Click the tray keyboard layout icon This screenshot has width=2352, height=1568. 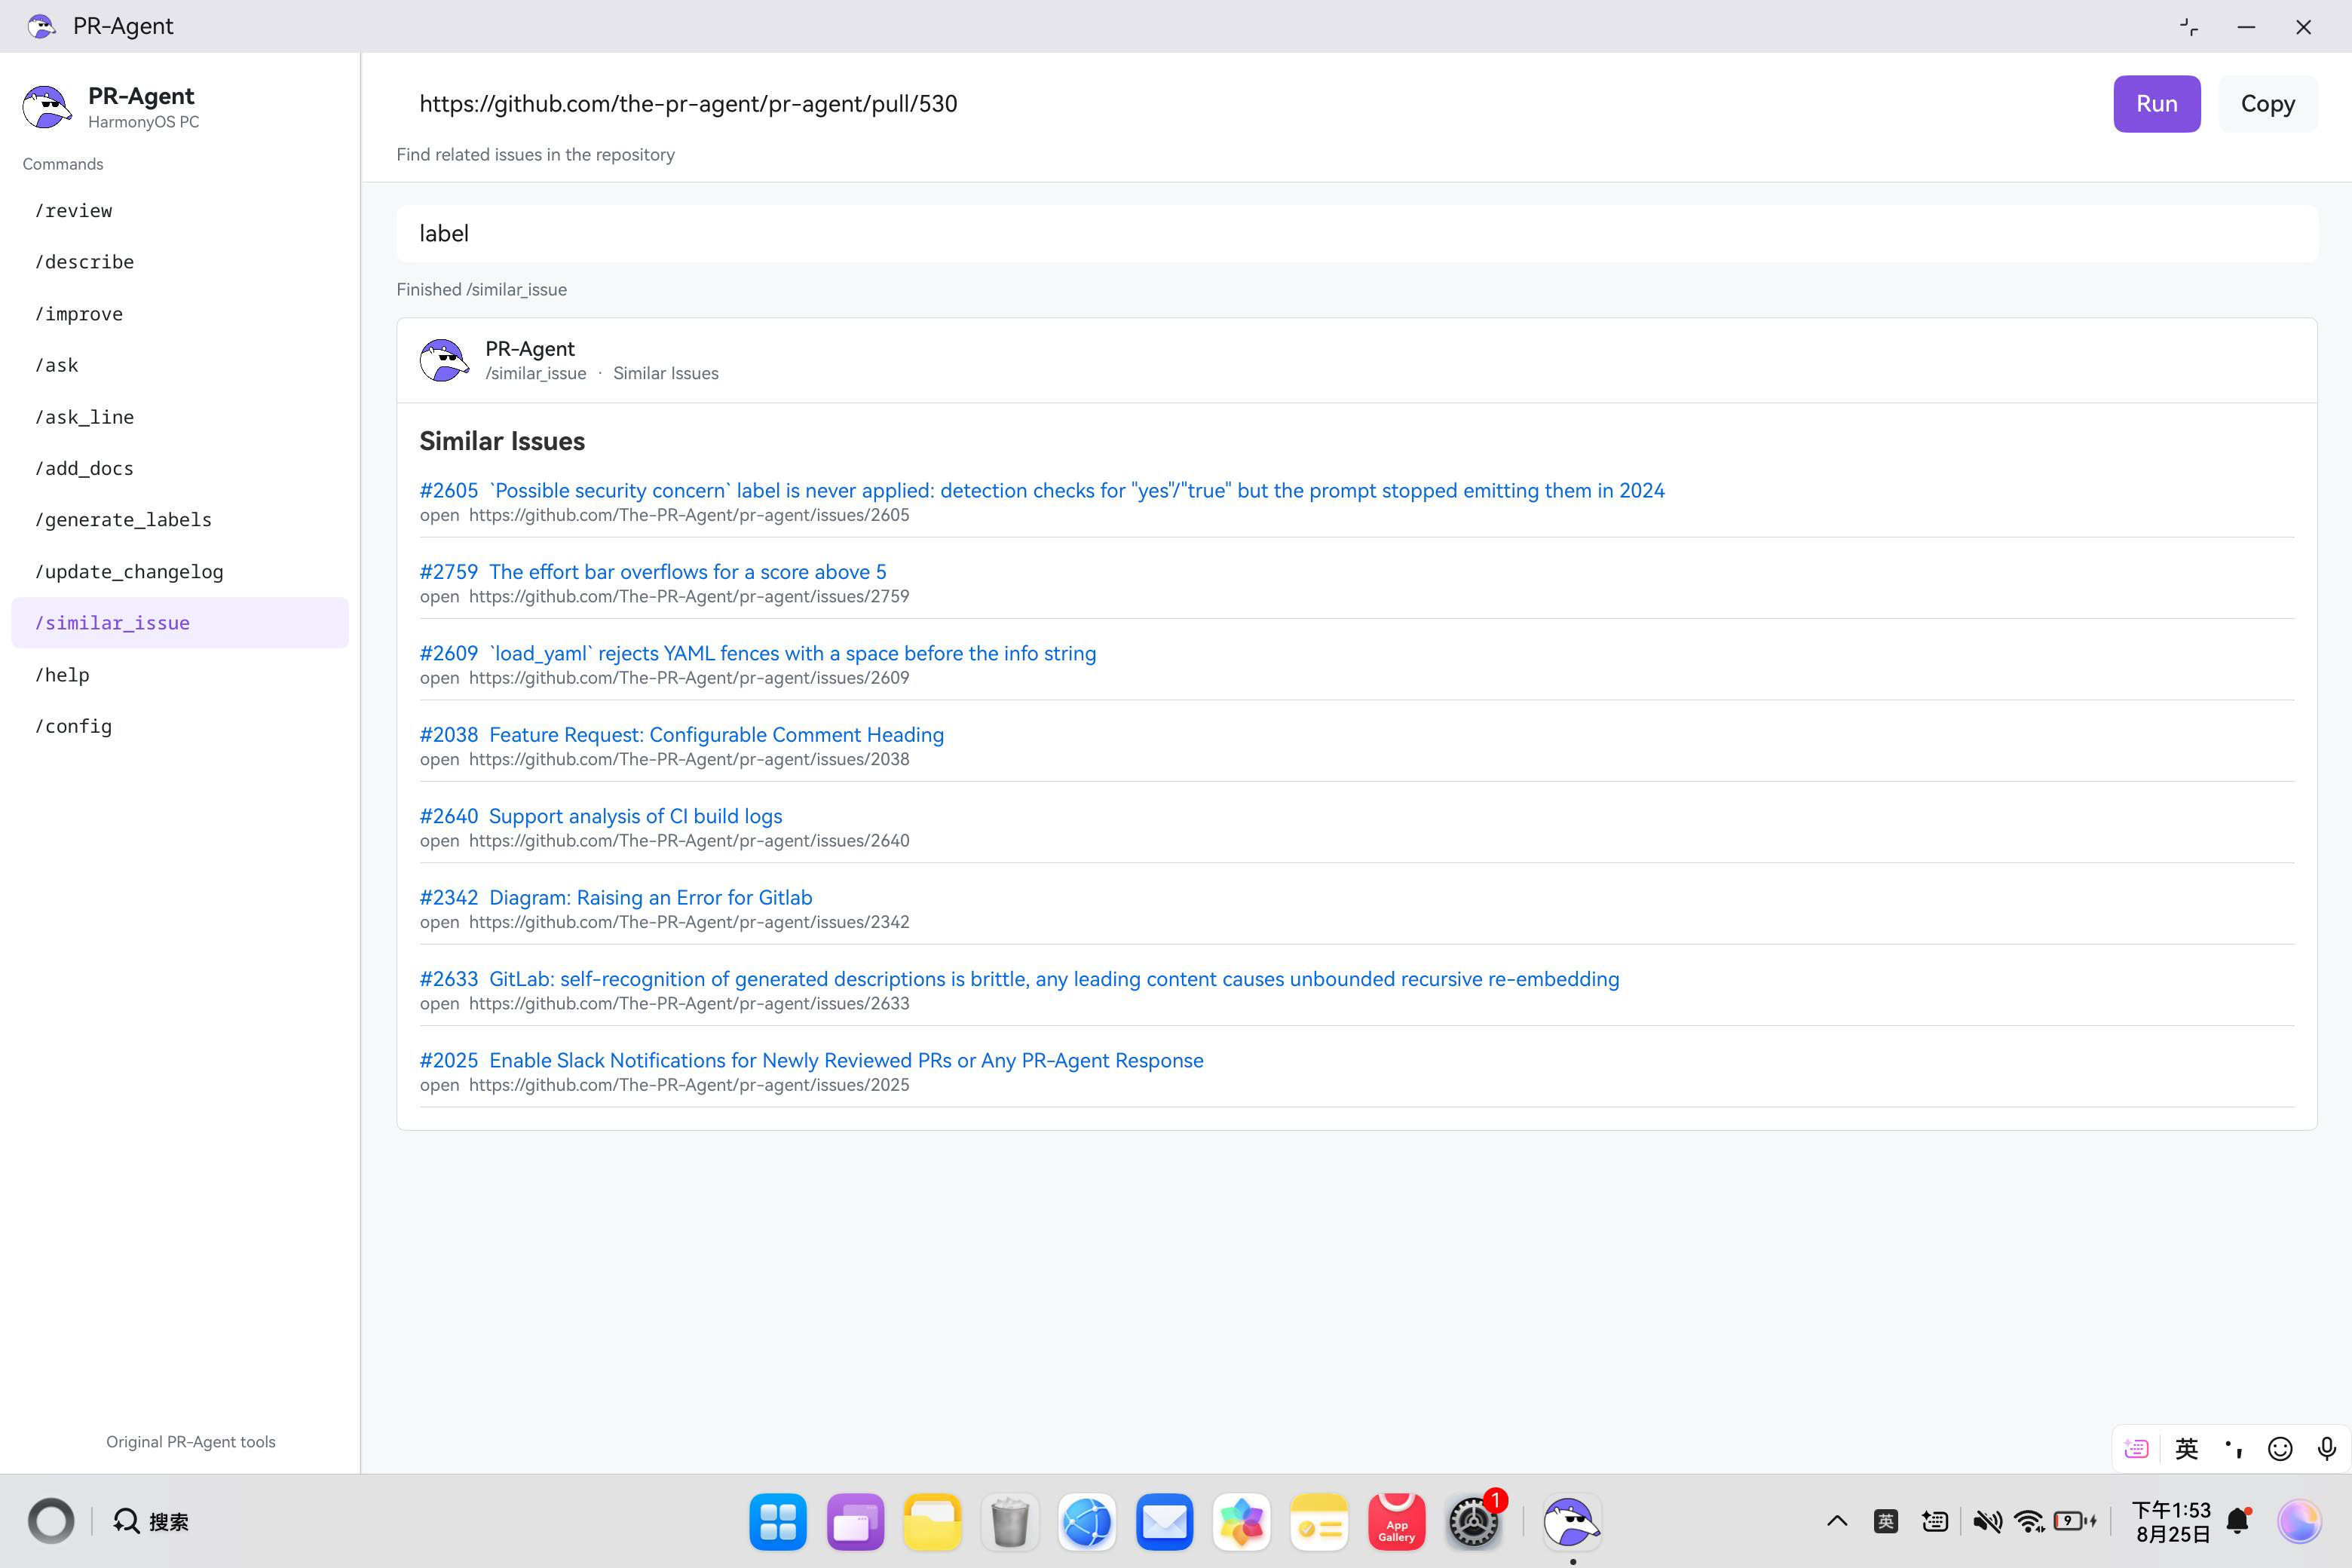pos(1935,1521)
